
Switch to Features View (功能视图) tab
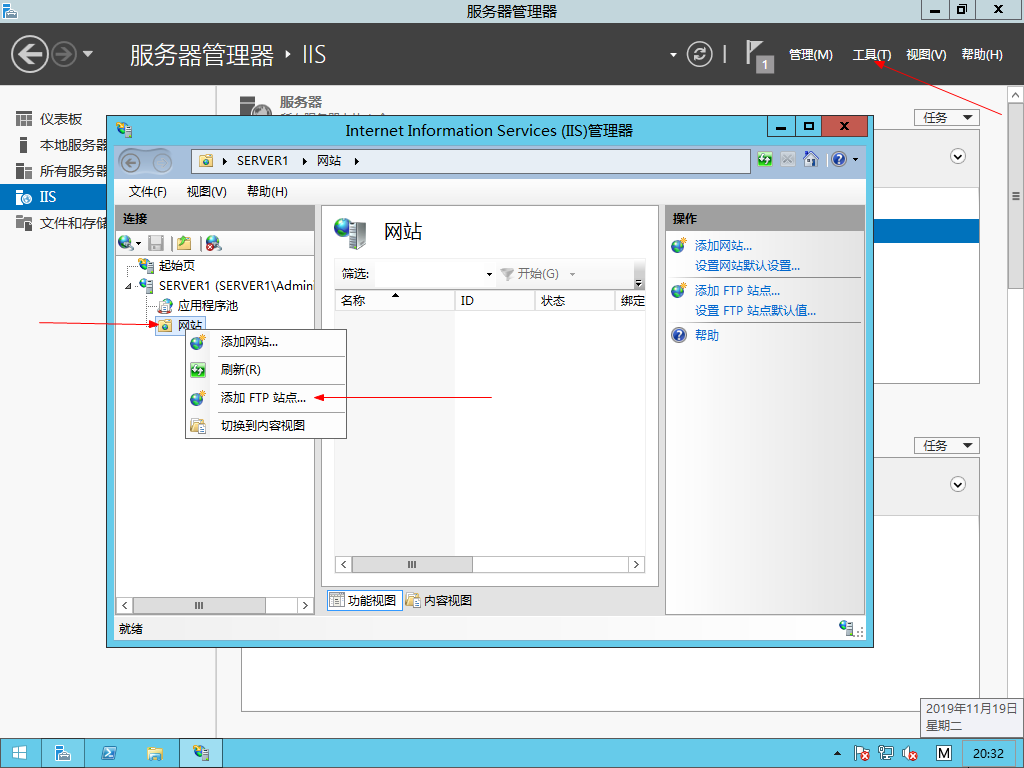(364, 600)
